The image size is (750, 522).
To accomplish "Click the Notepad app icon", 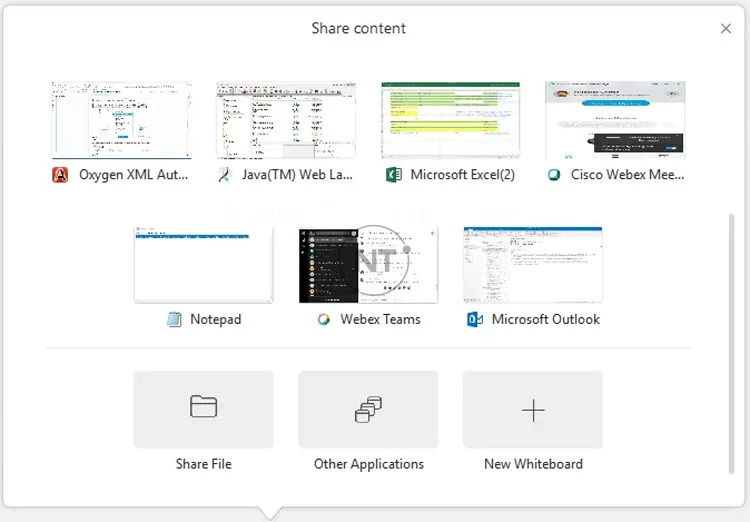I will tap(174, 319).
